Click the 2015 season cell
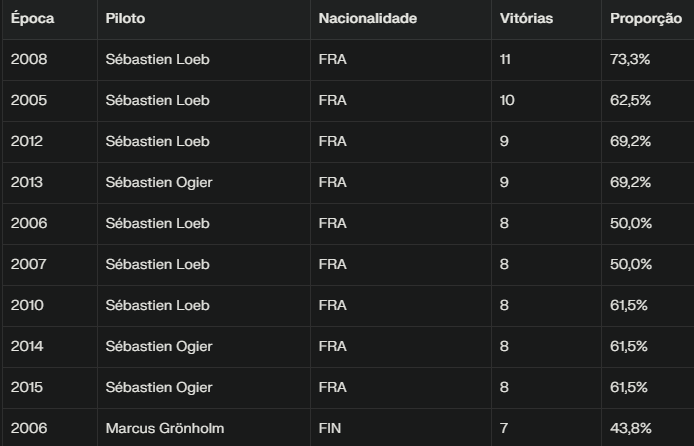This screenshot has height=446, width=694. [x=29, y=387]
